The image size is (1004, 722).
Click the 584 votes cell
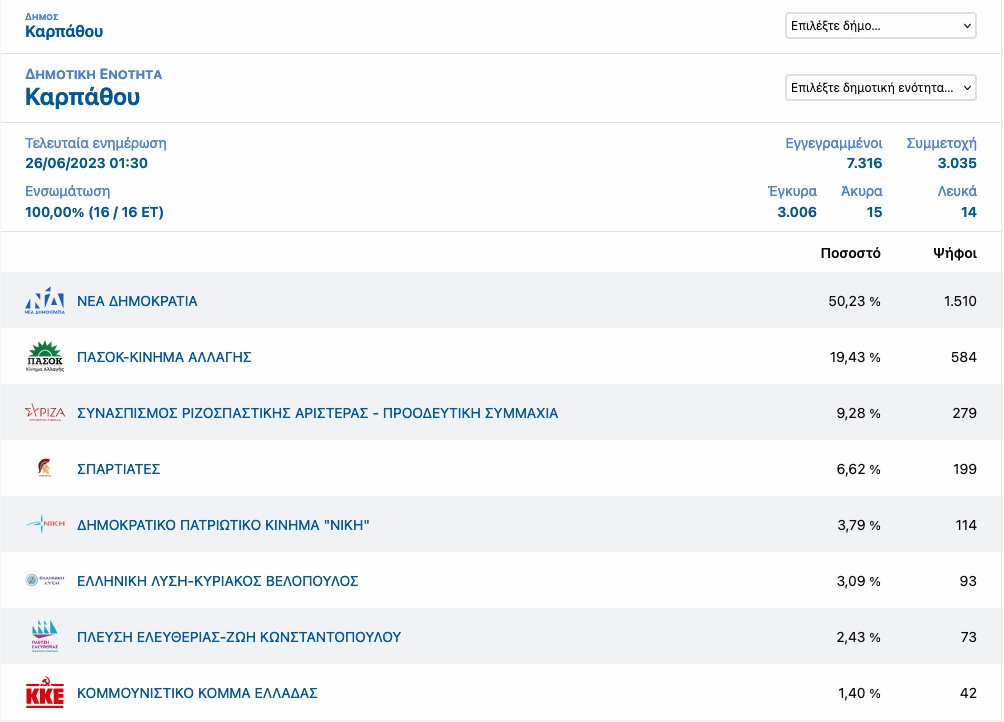(964, 357)
